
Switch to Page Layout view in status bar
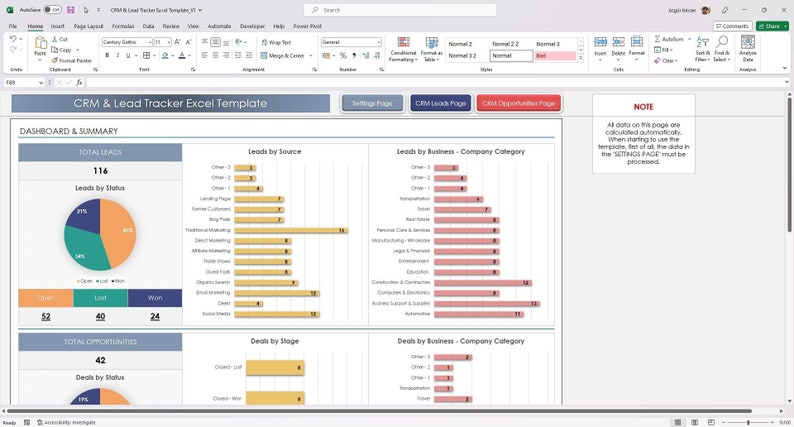pos(694,422)
